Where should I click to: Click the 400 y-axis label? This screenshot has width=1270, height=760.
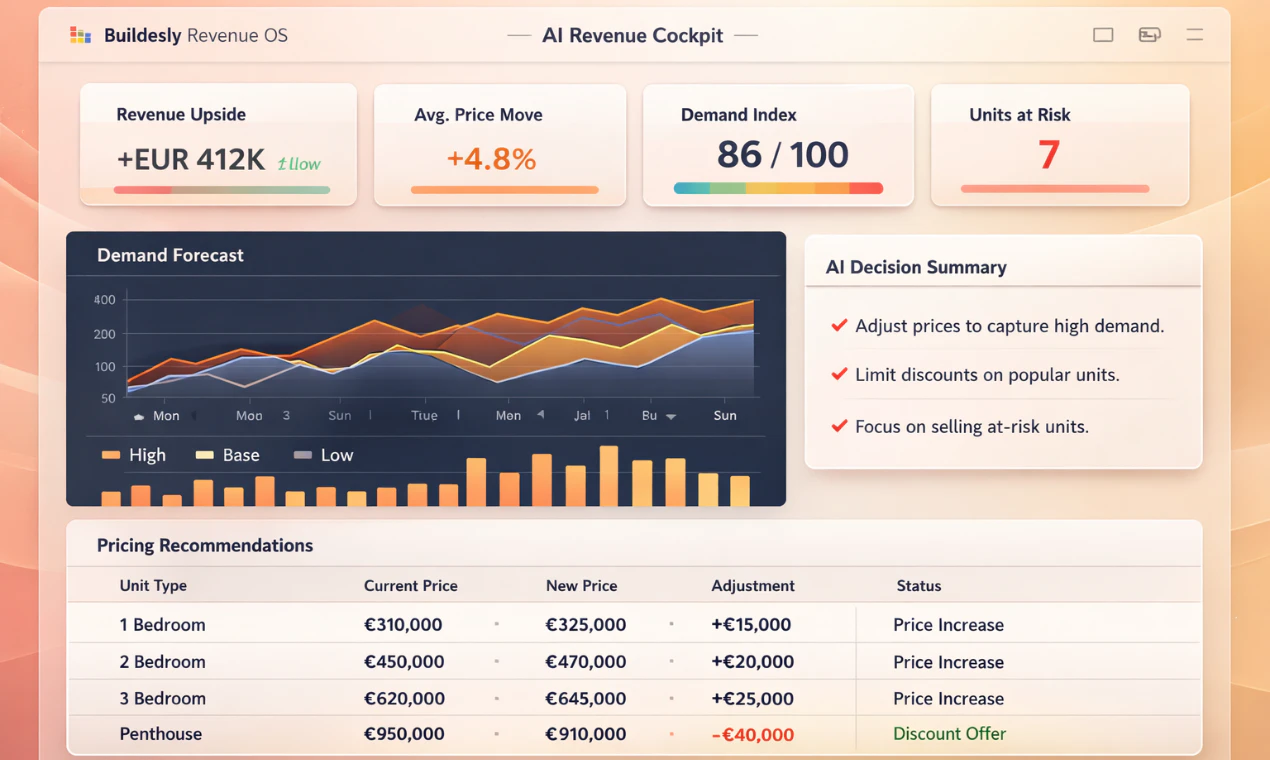coord(105,300)
